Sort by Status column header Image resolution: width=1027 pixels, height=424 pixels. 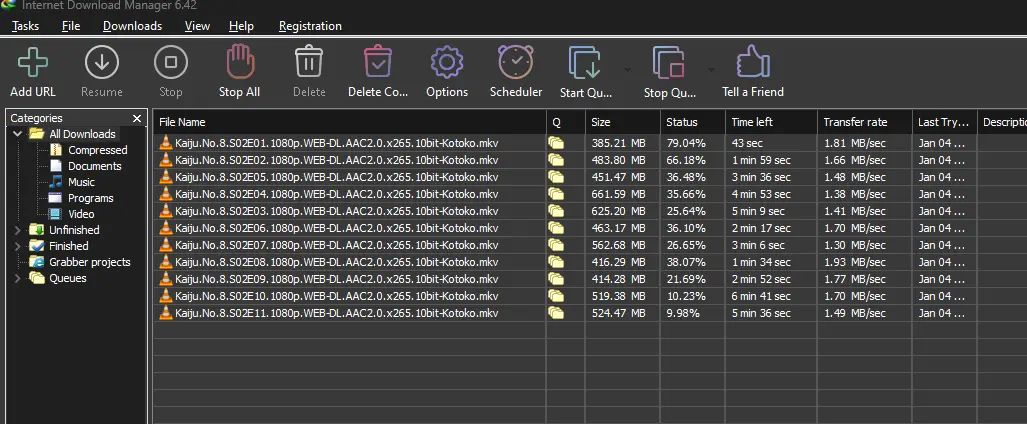[x=693, y=122]
